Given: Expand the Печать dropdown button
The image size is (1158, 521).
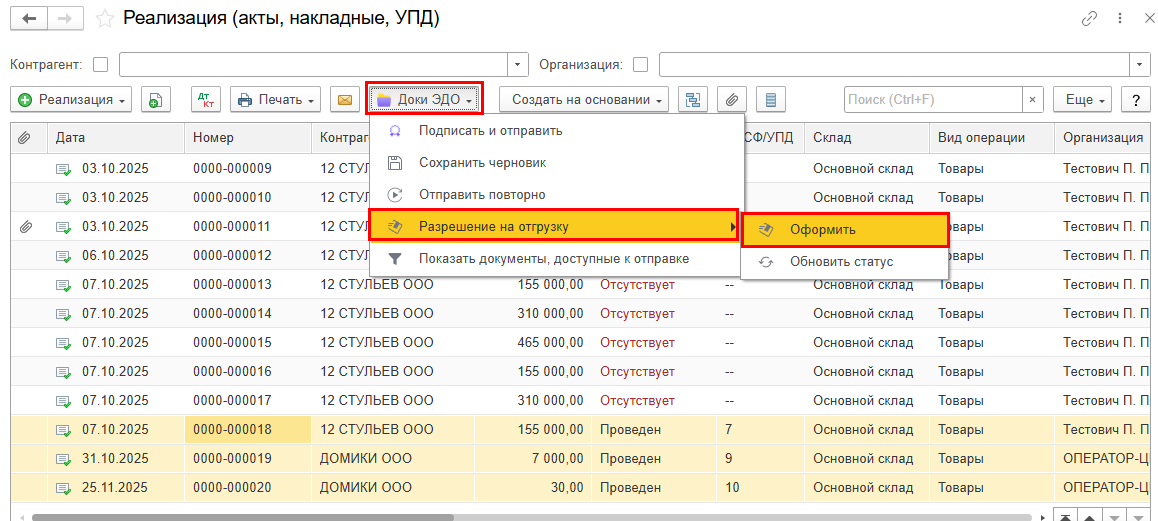Looking at the screenshot, I should tap(275, 100).
